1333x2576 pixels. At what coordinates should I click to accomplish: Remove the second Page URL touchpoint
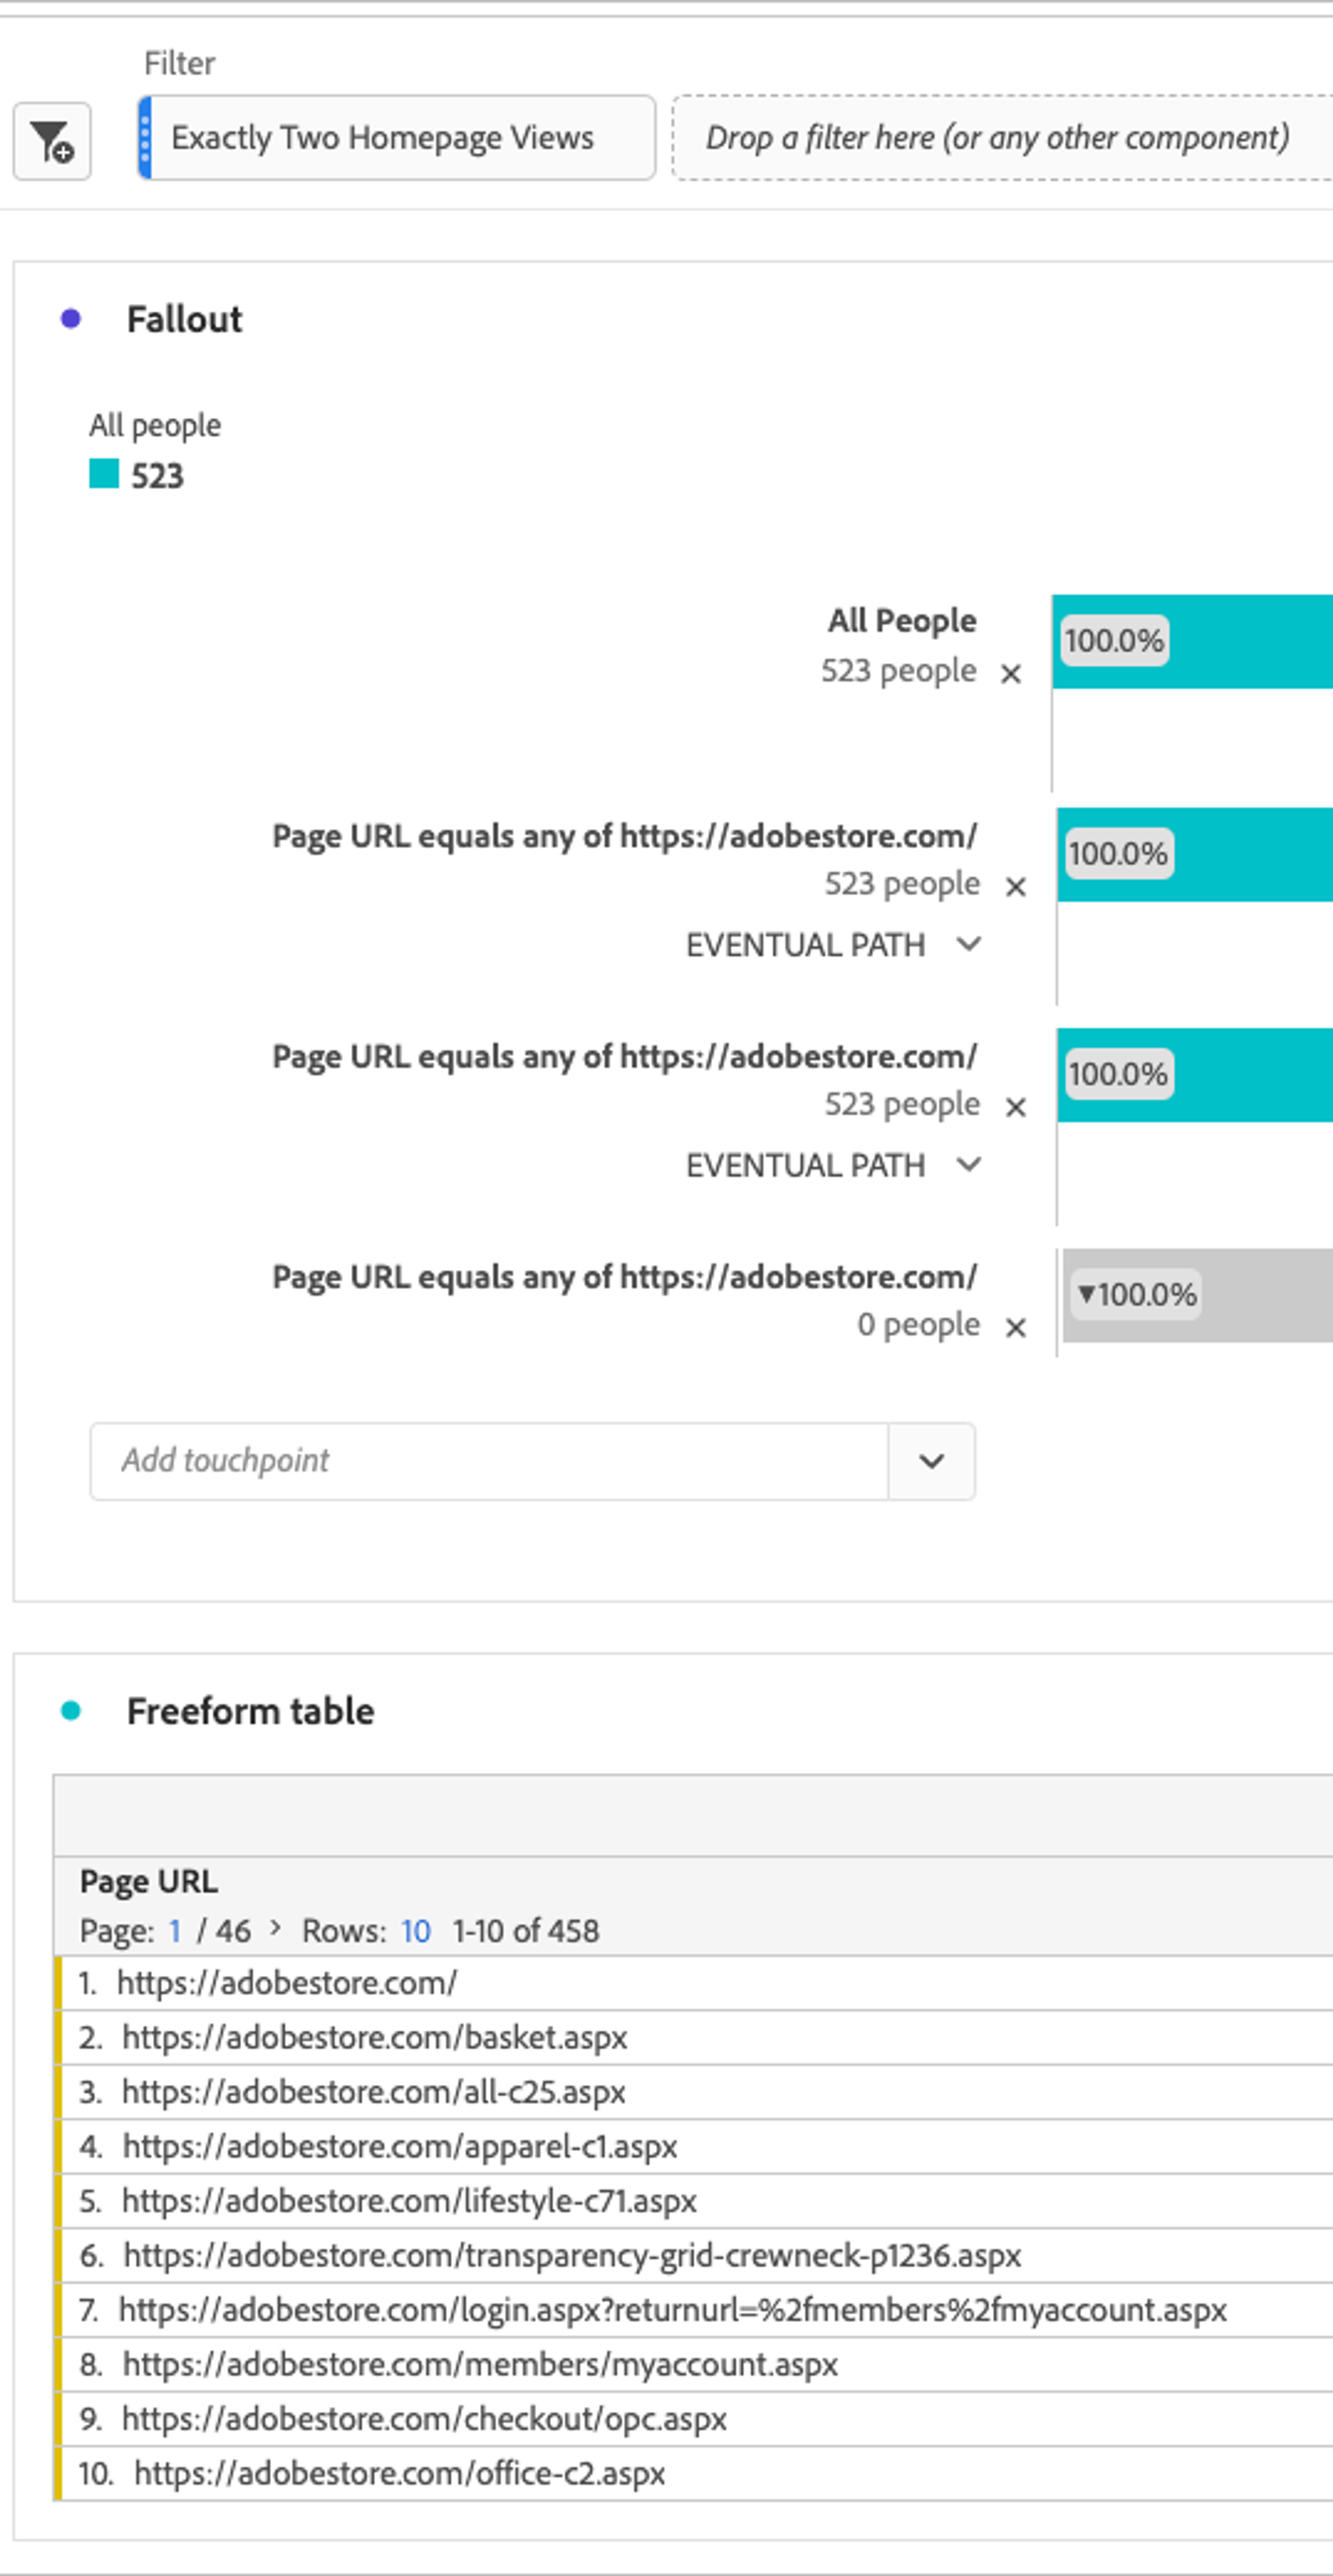pyautogui.click(x=1016, y=1107)
